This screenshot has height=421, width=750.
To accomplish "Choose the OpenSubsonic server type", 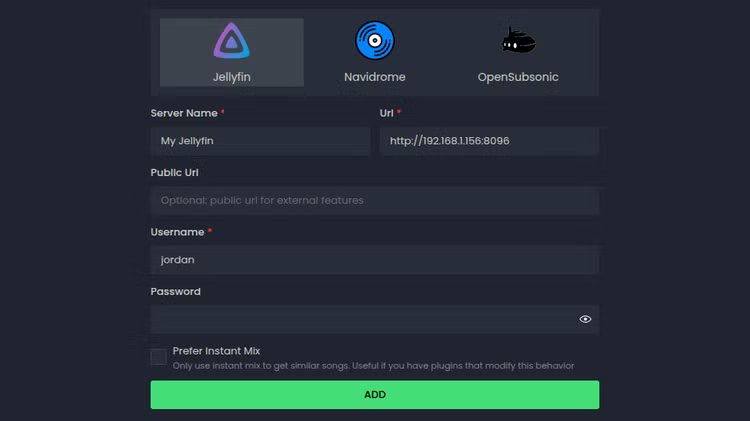I will click(518, 53).
